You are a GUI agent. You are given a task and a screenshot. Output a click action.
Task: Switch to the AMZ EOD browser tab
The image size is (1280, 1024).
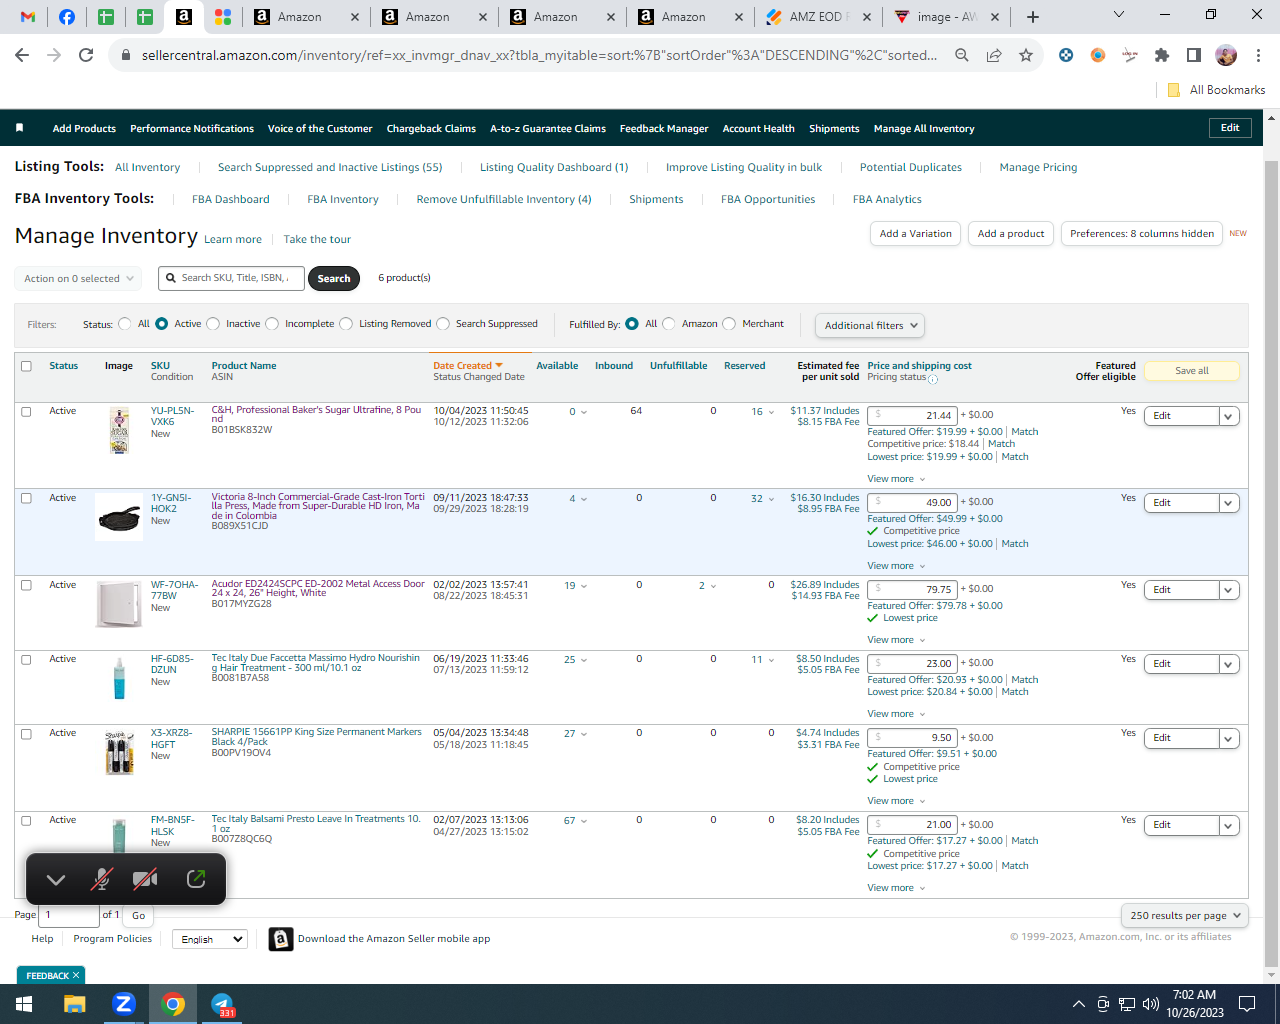click(818, 17)
